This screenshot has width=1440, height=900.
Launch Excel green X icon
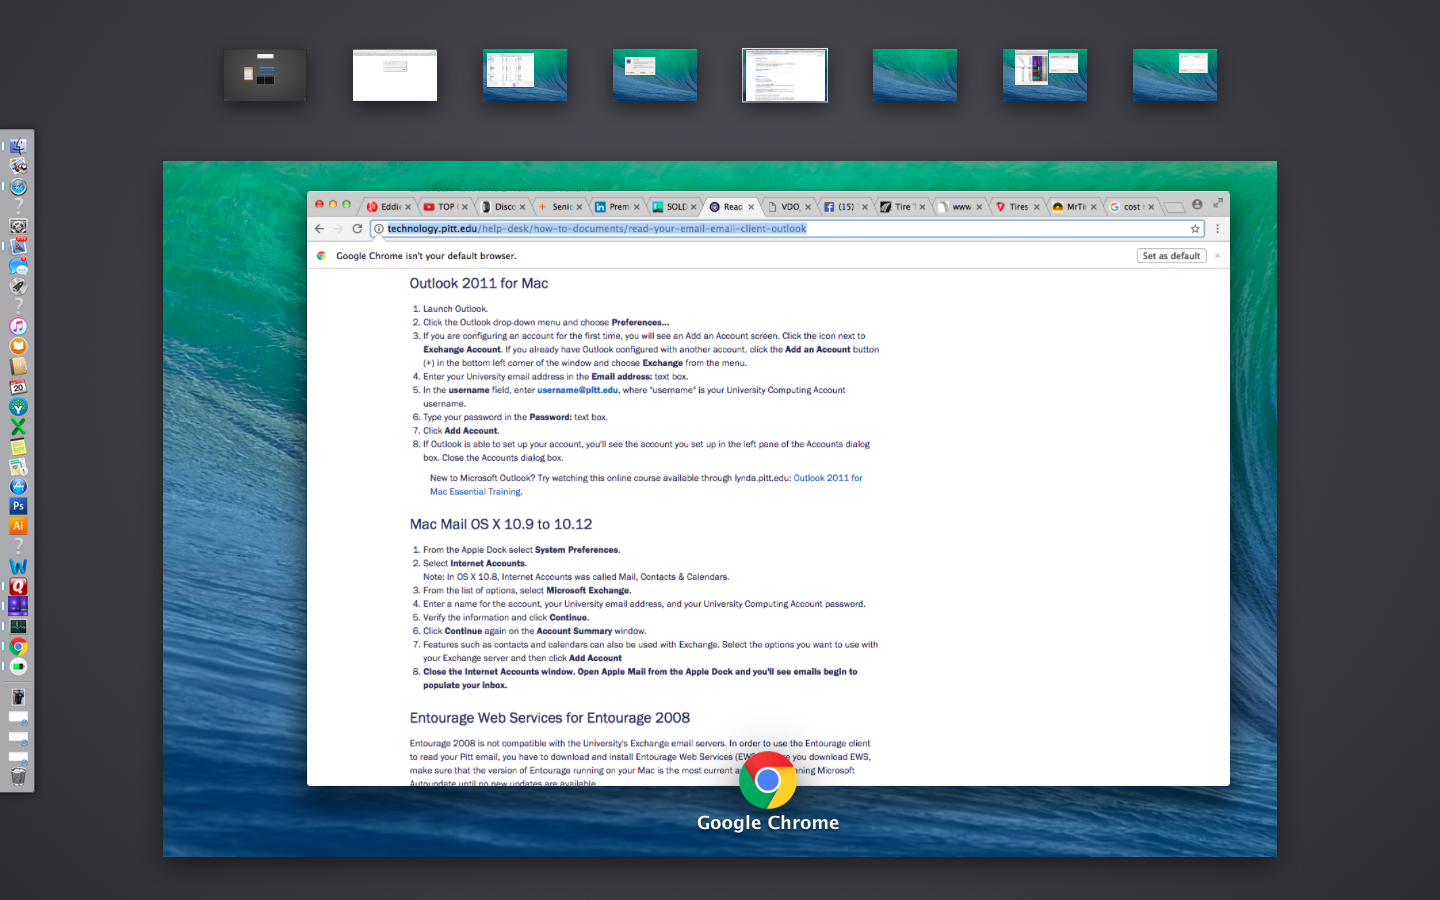click(x=18, y=426)
